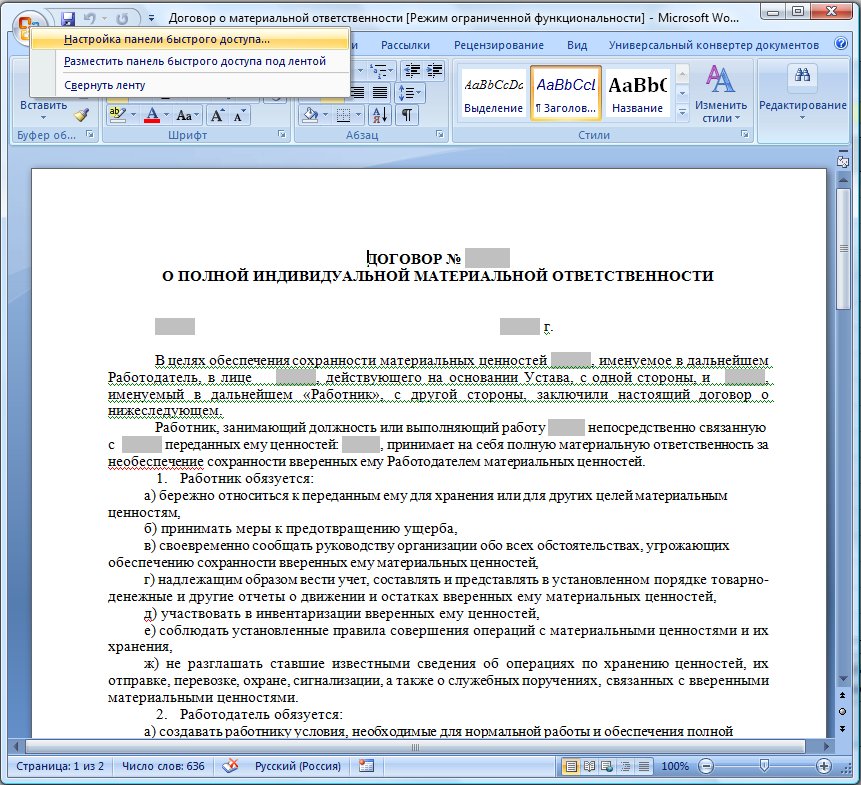
Task: Open the multilevel list button
Action: tap(381, 71)
